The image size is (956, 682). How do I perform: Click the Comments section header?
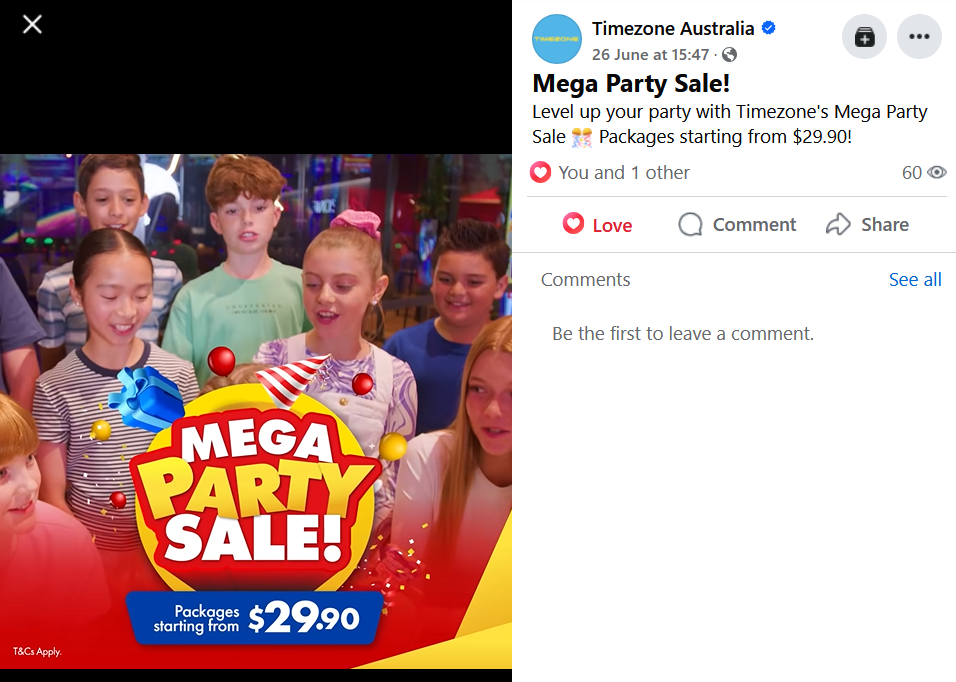pyautogui.click(x=585, y=280)
